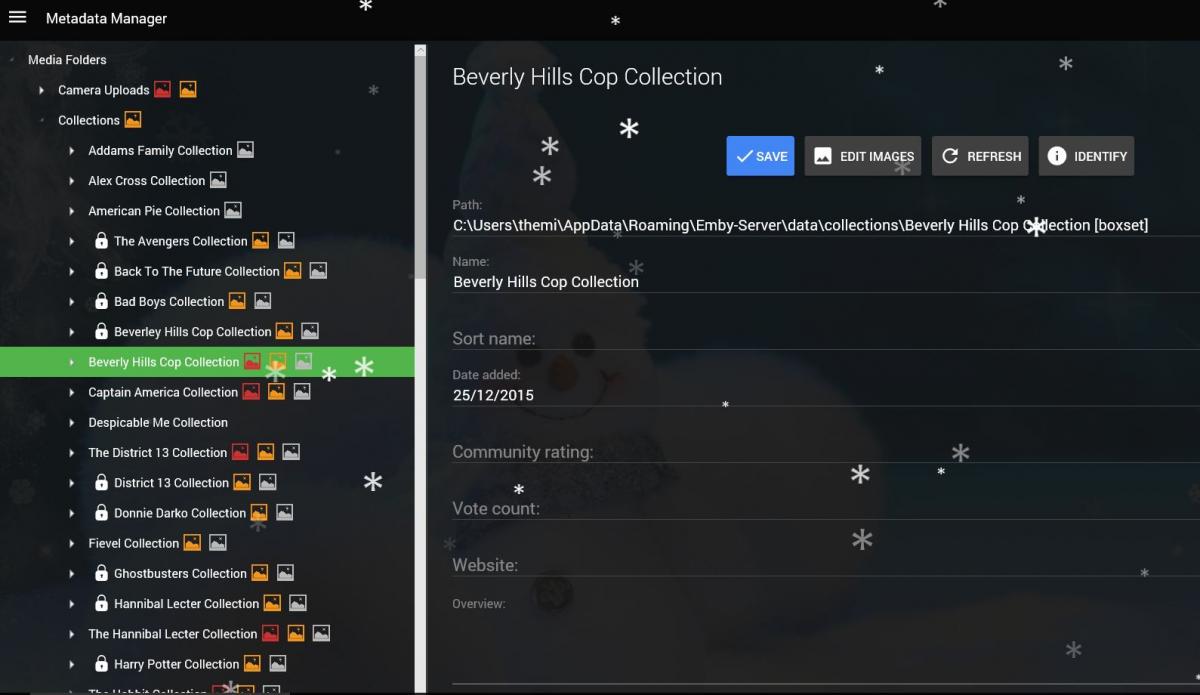Screen dimensions: 1200x695
Task: Click orange image icon beside The Avengers Collection
Action: click(x=260, y=241)
